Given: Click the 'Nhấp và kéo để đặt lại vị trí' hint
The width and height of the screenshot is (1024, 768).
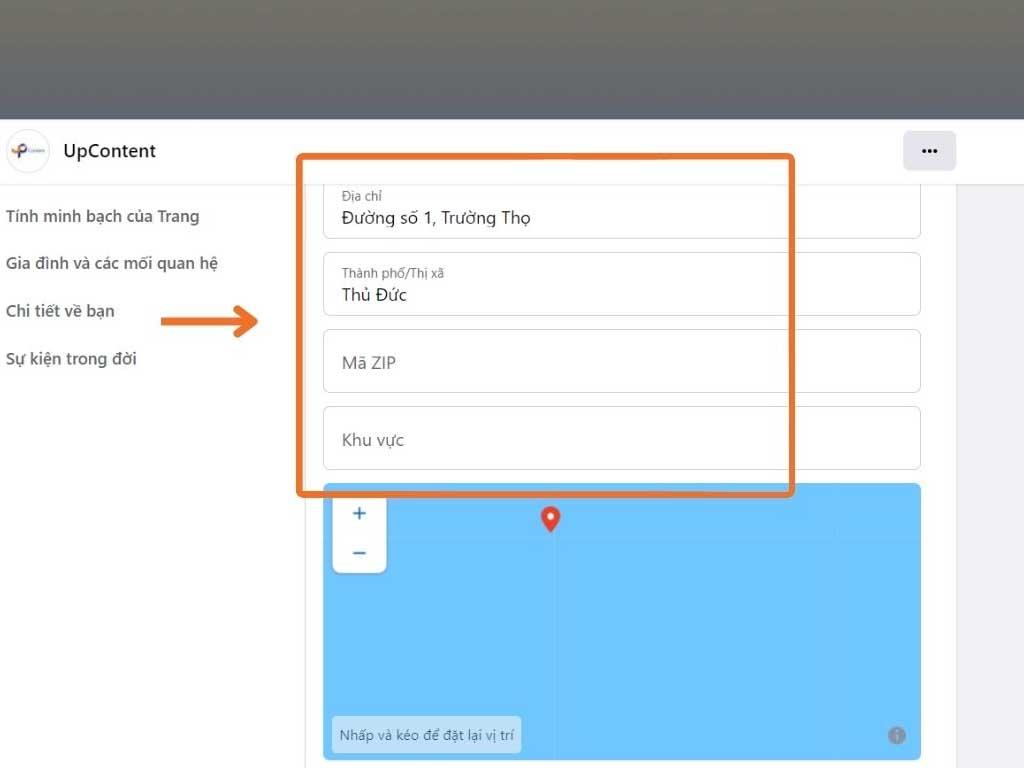Looking at the screenshot, I should click(427, 736).
